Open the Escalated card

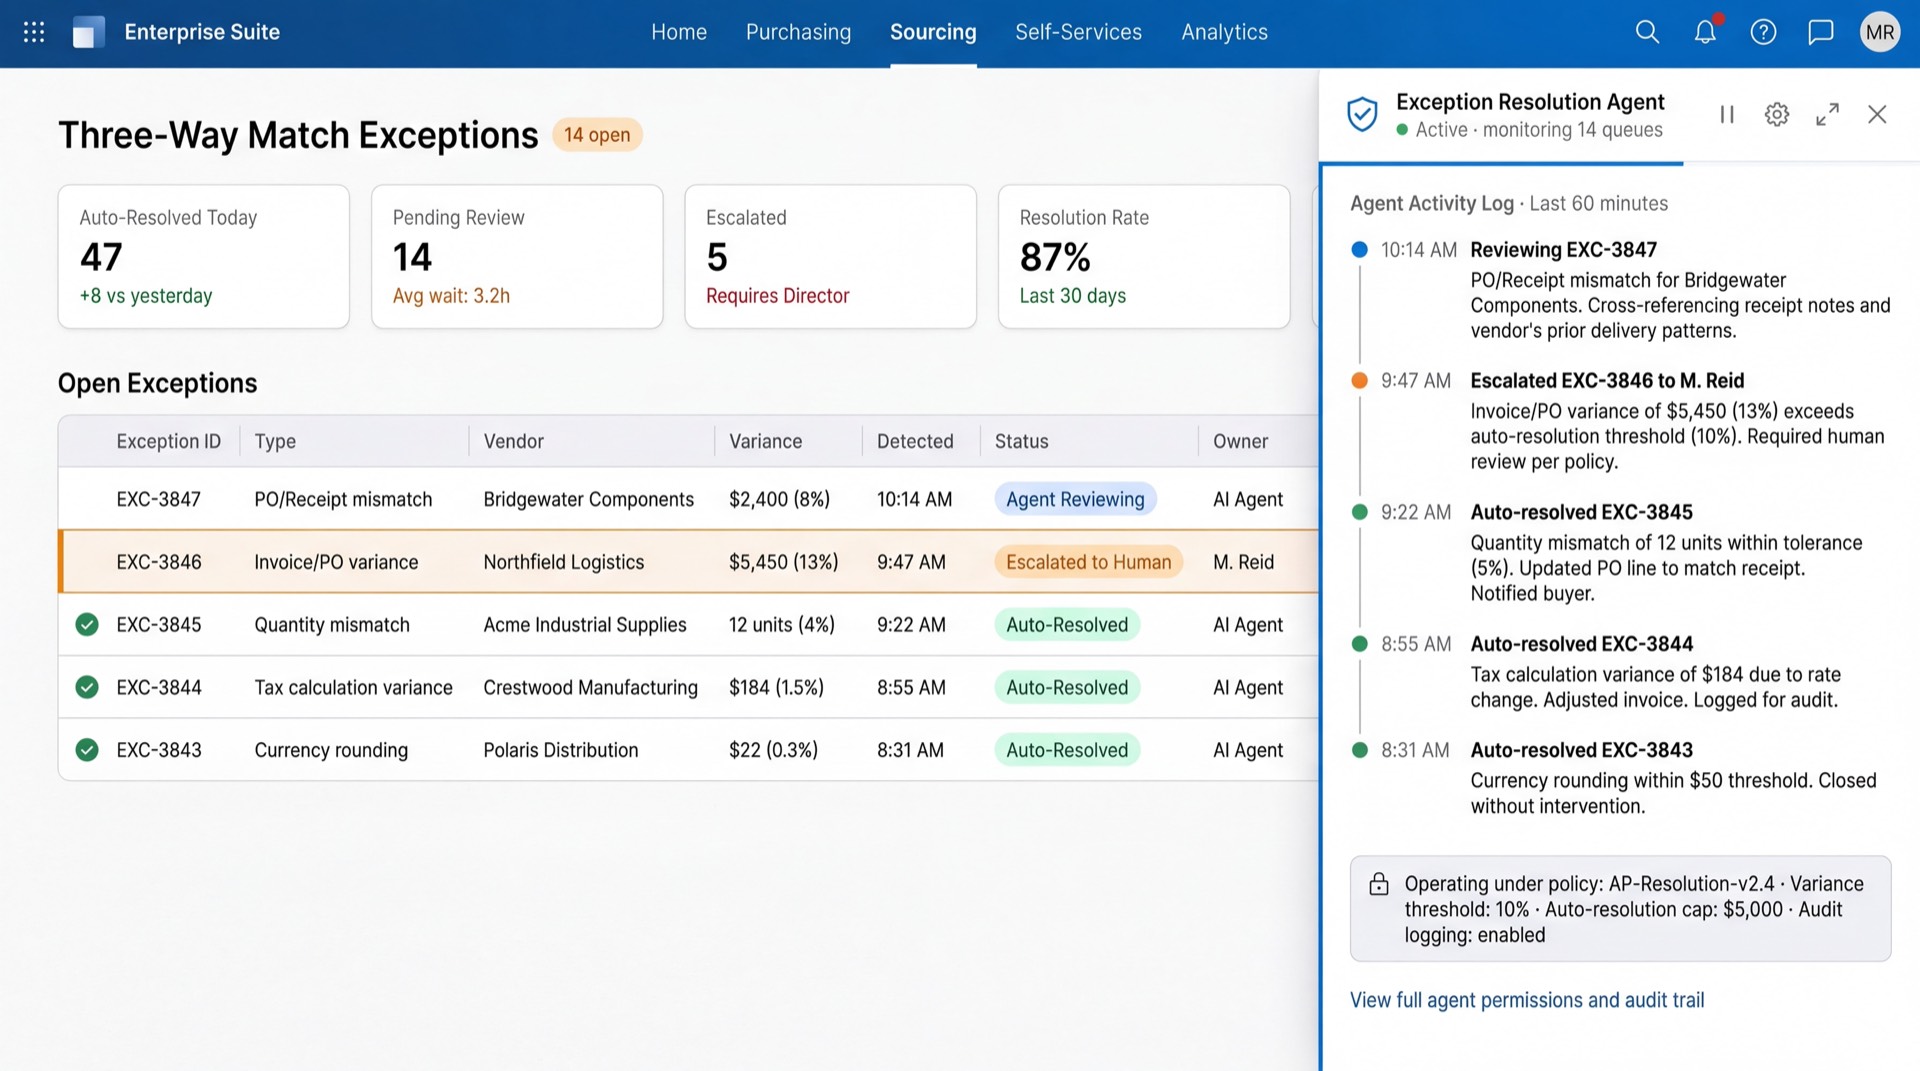coord(830,256)
